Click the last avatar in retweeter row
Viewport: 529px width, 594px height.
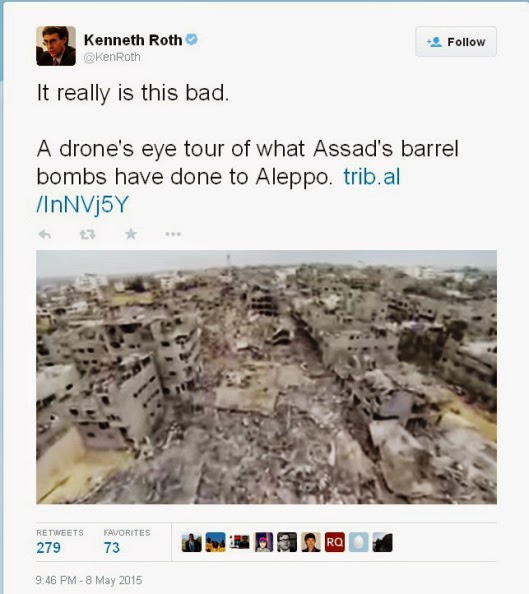[382, 542]
